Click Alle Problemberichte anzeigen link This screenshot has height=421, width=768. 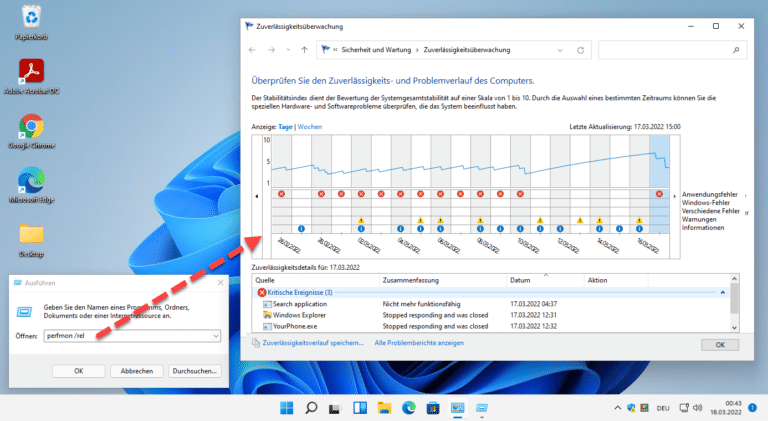[x=419, y=343]
